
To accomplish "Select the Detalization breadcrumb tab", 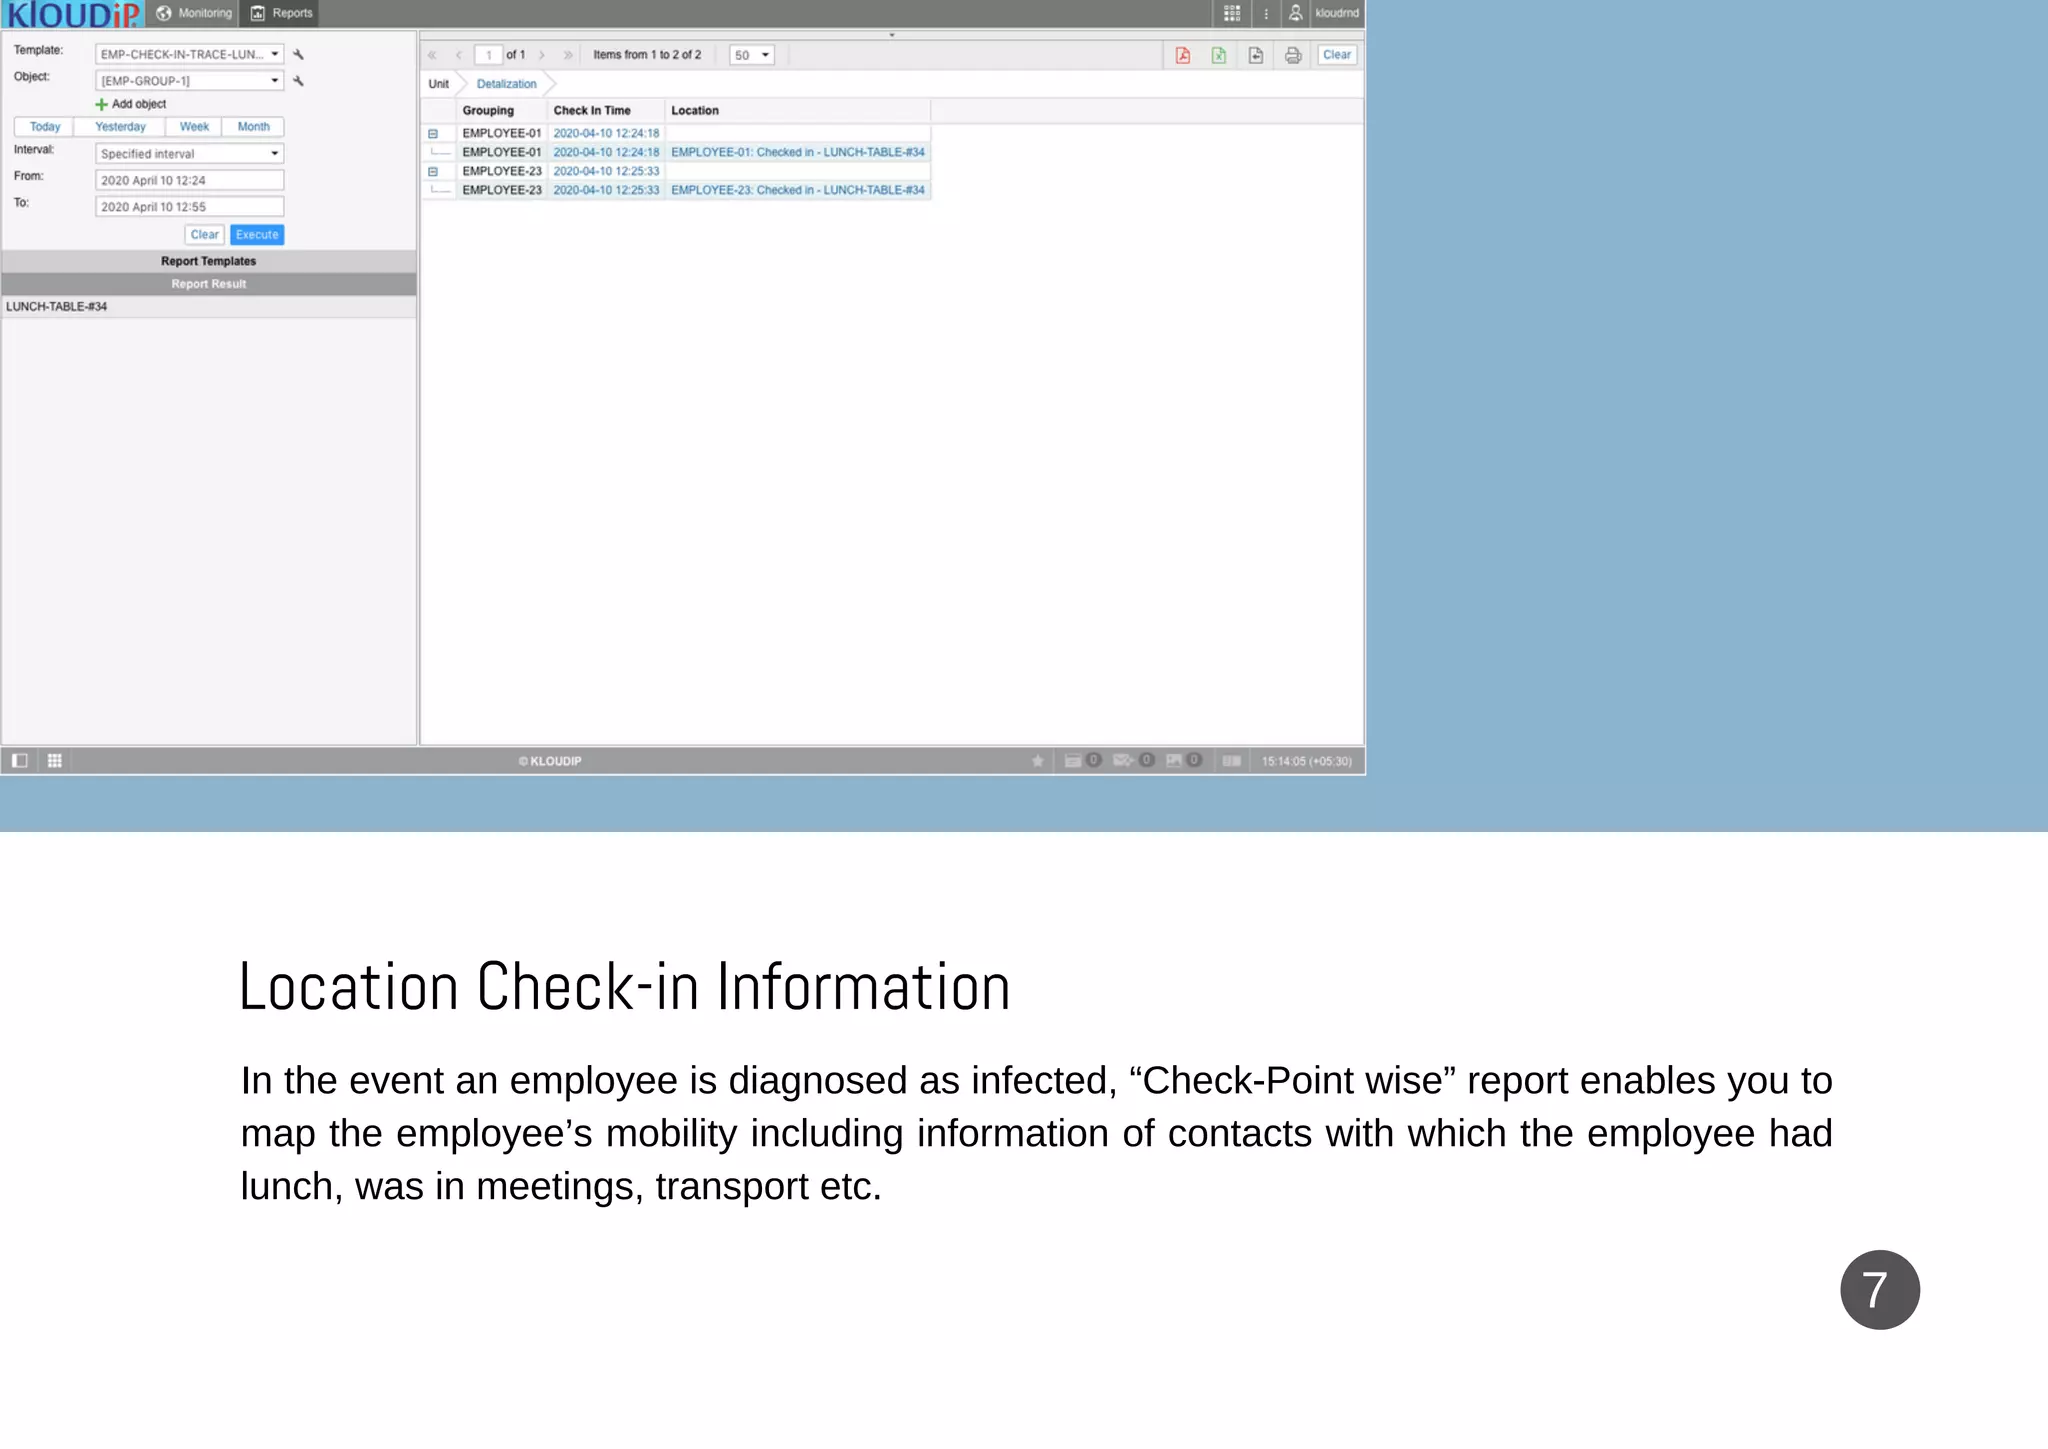I will click(x=506, y=84).
